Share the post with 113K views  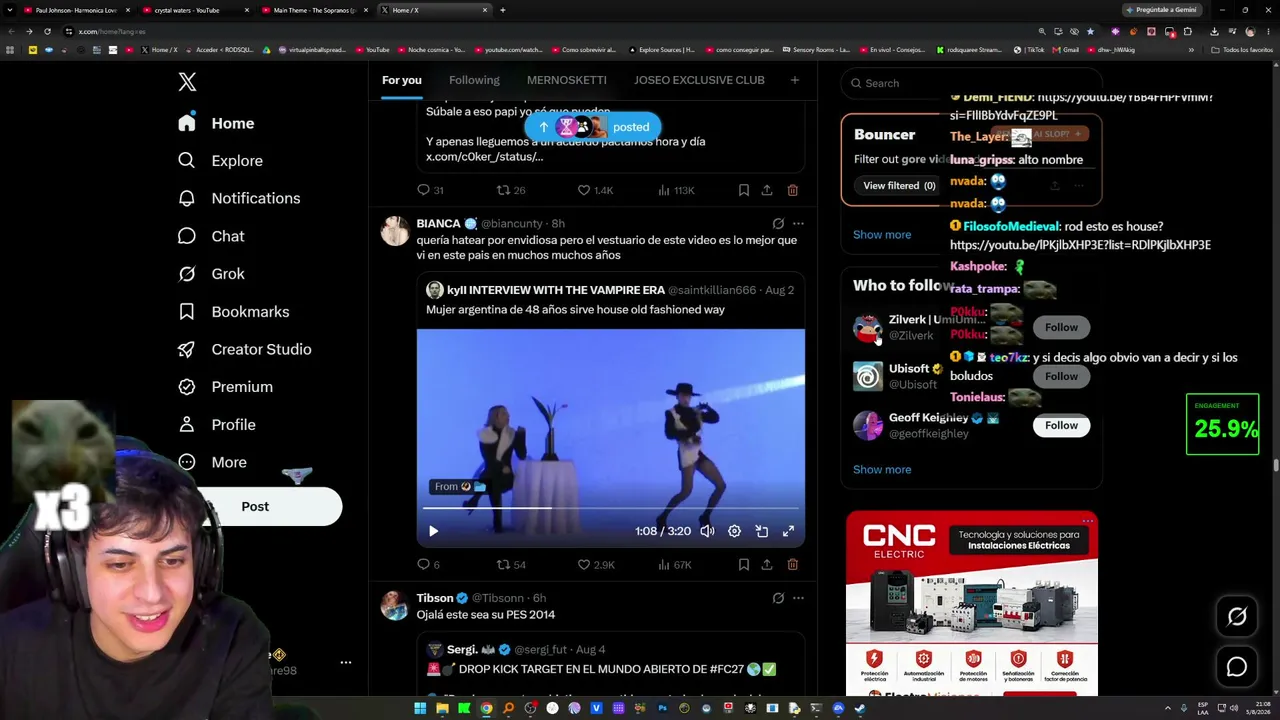point(767,190)
